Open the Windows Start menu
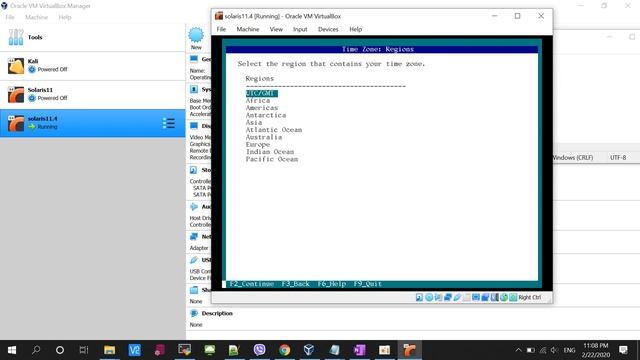 point(12,350)
